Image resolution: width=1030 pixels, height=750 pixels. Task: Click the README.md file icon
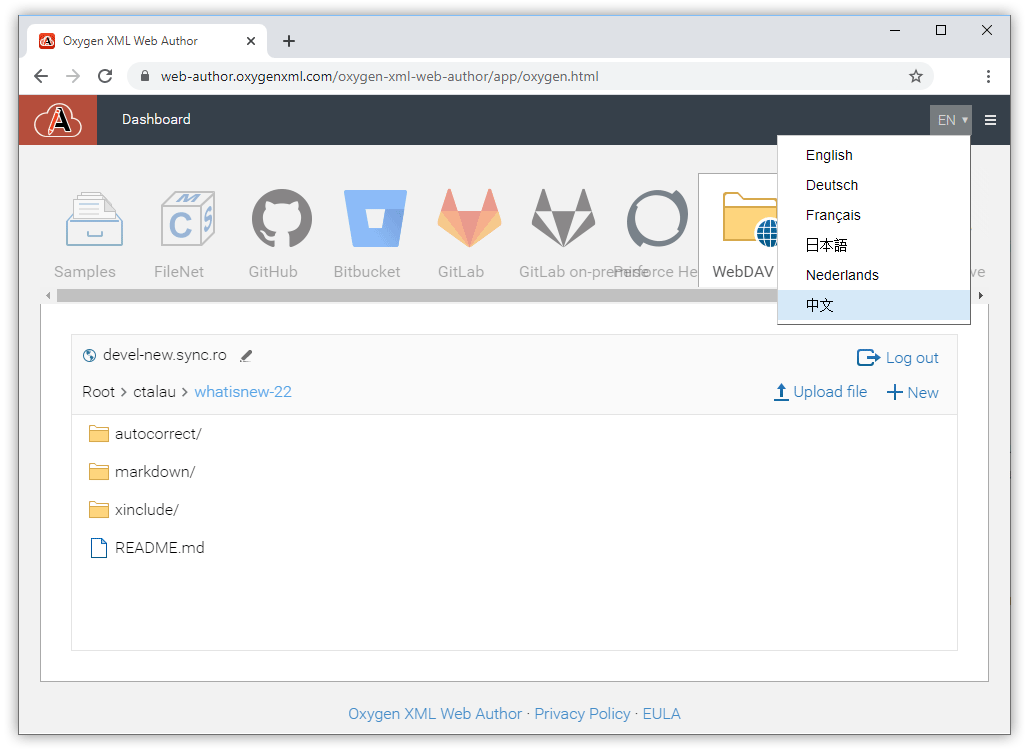point(99,548)
